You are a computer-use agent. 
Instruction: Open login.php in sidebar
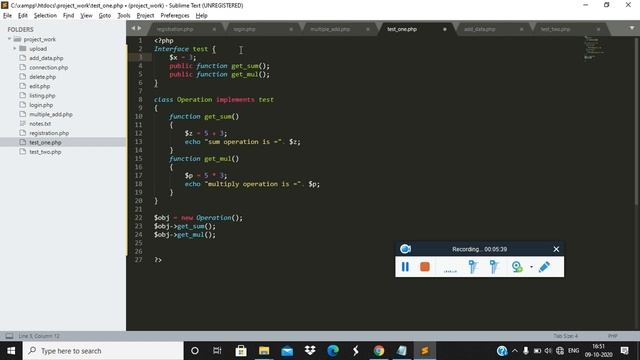[41, 105]
